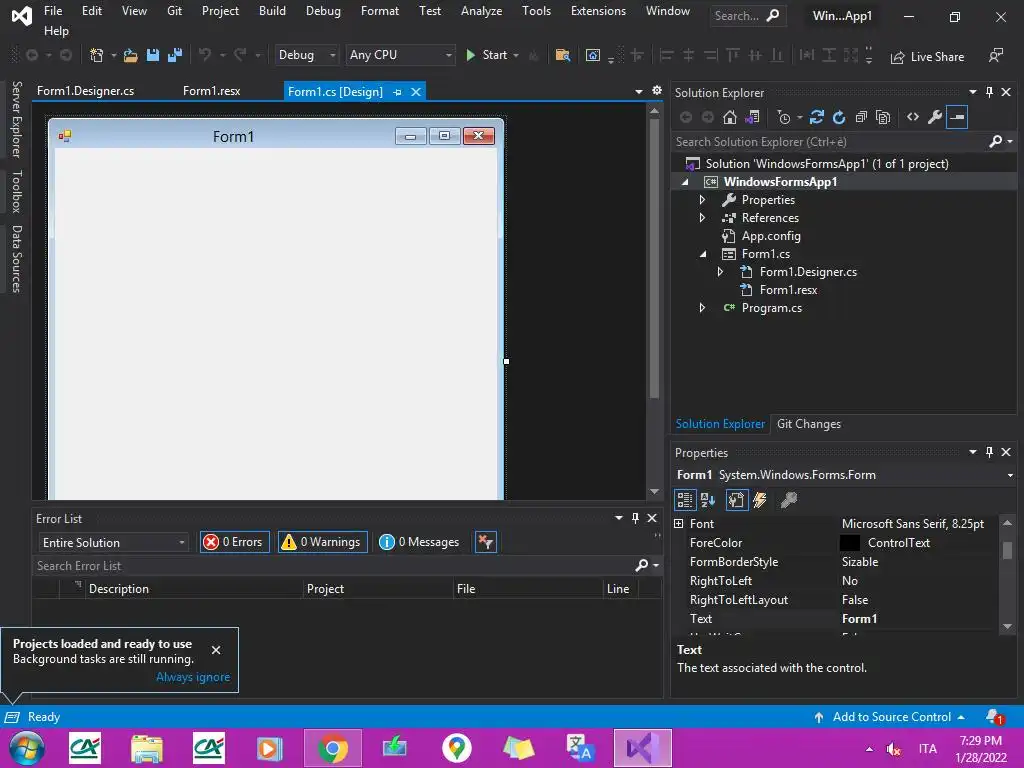Toggle the 0 Messages filter button
Screen dimensions: 1024x768
(x=420, y=542)
